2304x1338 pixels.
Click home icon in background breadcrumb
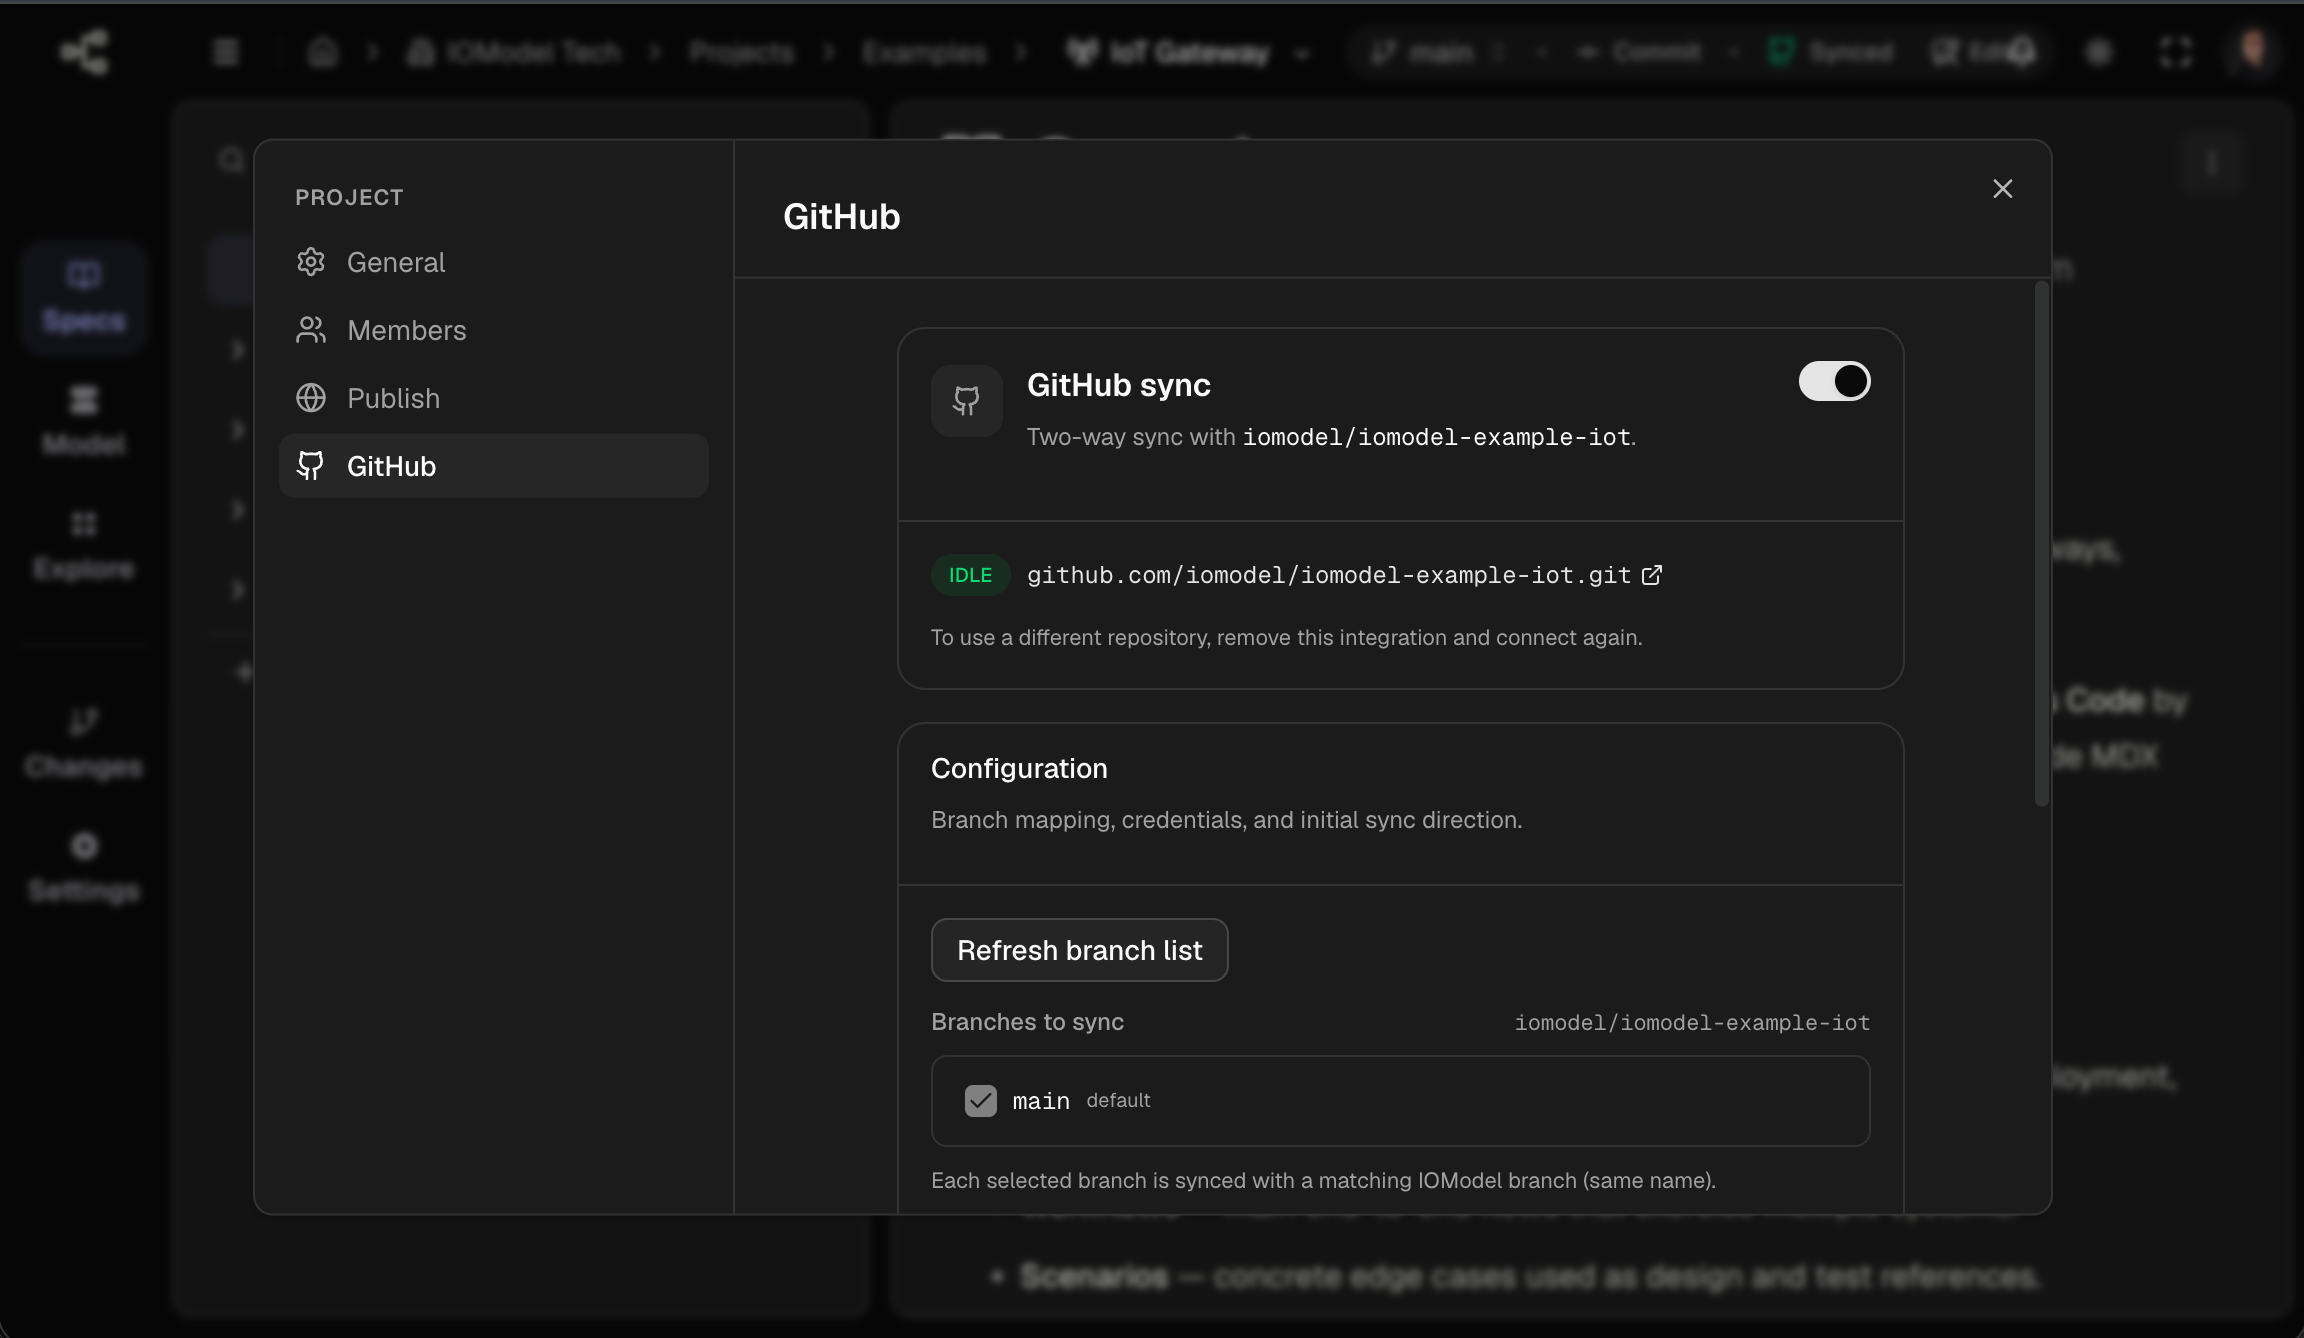tap(322, 51)
